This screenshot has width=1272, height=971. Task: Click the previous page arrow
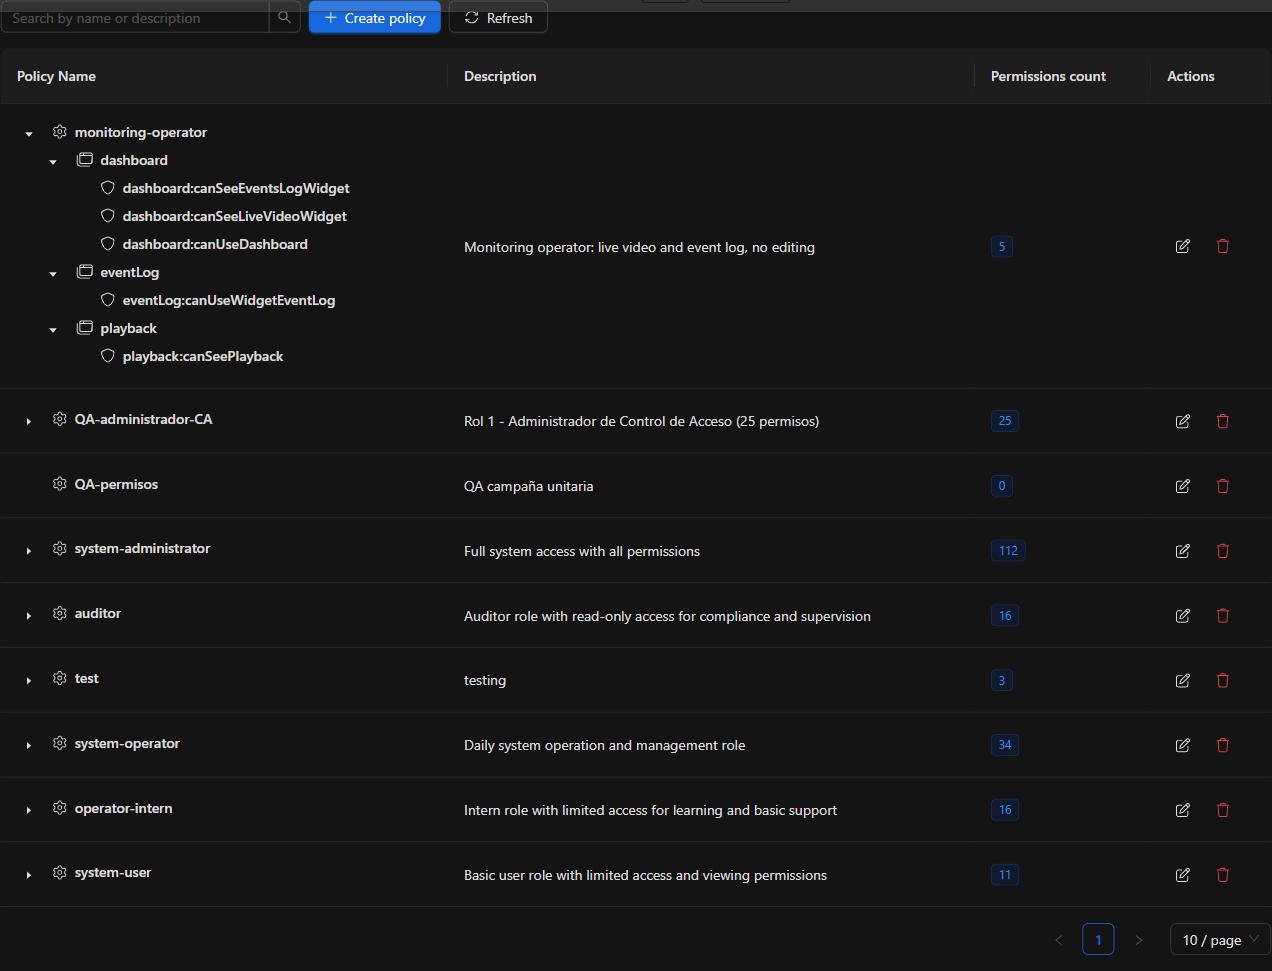pyautogui.click(x=1059, y=939)
